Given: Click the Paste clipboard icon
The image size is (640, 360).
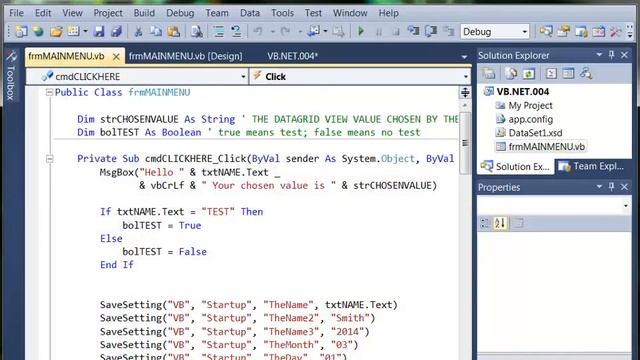Looking at the screenshot, I should 173,31.
